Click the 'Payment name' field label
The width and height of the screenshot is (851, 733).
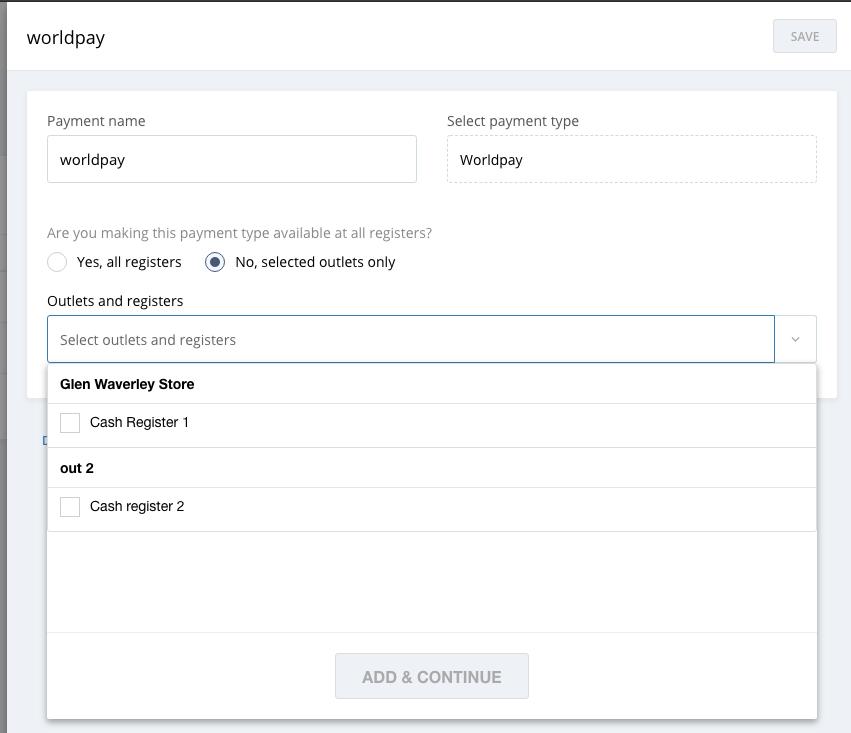click(x=96, y=121)
